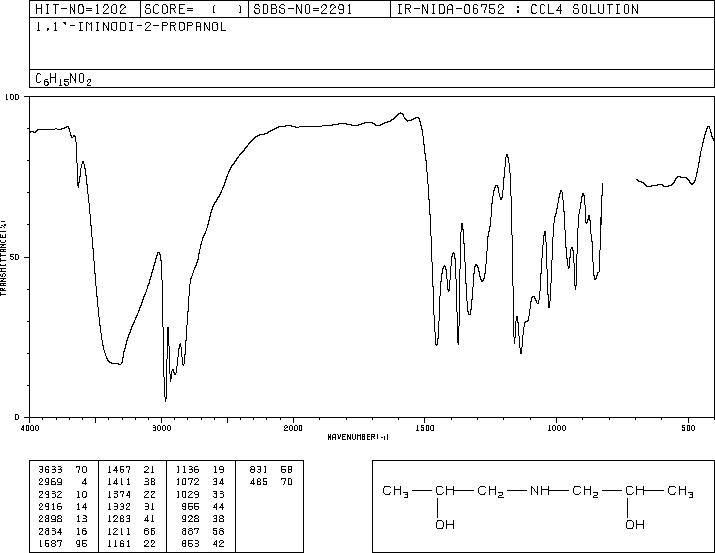Select the TRANSMITTANCE vertical axis title

coord(4,257)
